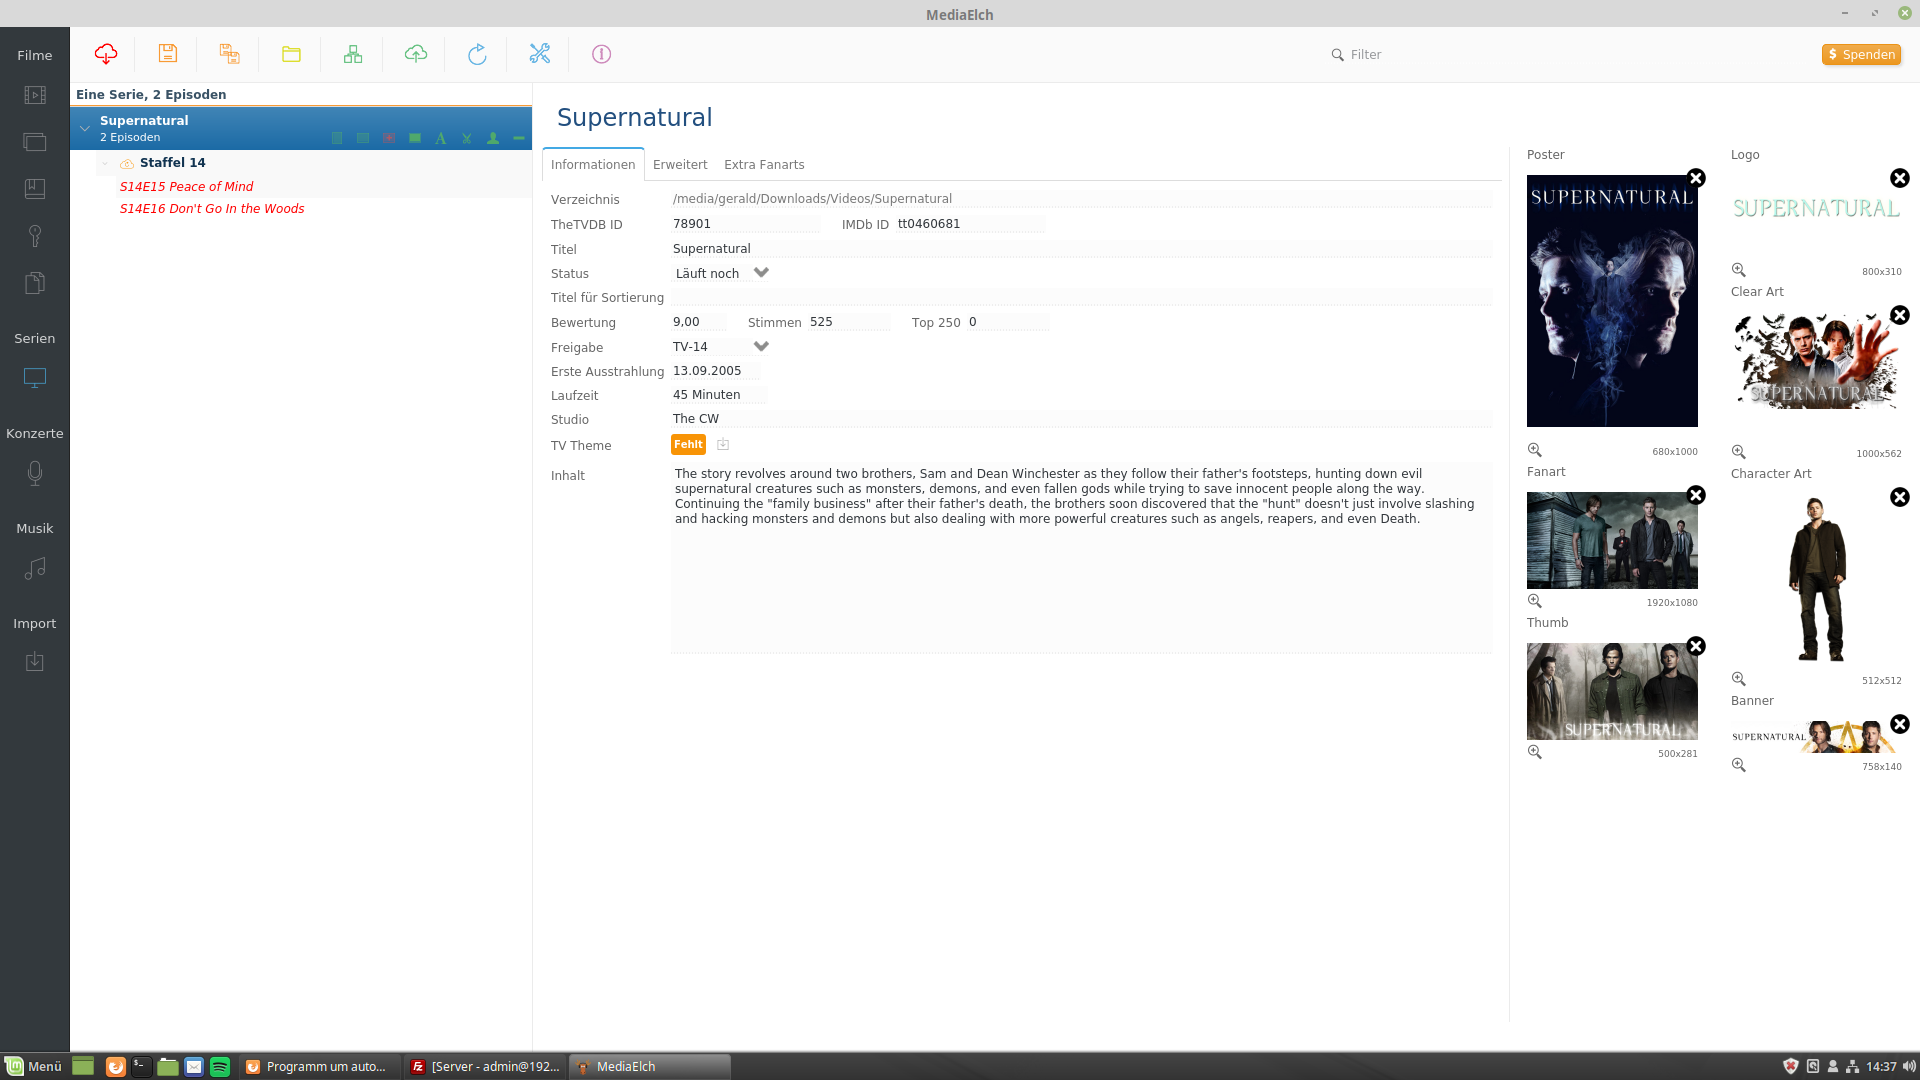Switch to the Erweitert tab
The width and height of the screenshot is (1920, 1080).
click(680, 165)
